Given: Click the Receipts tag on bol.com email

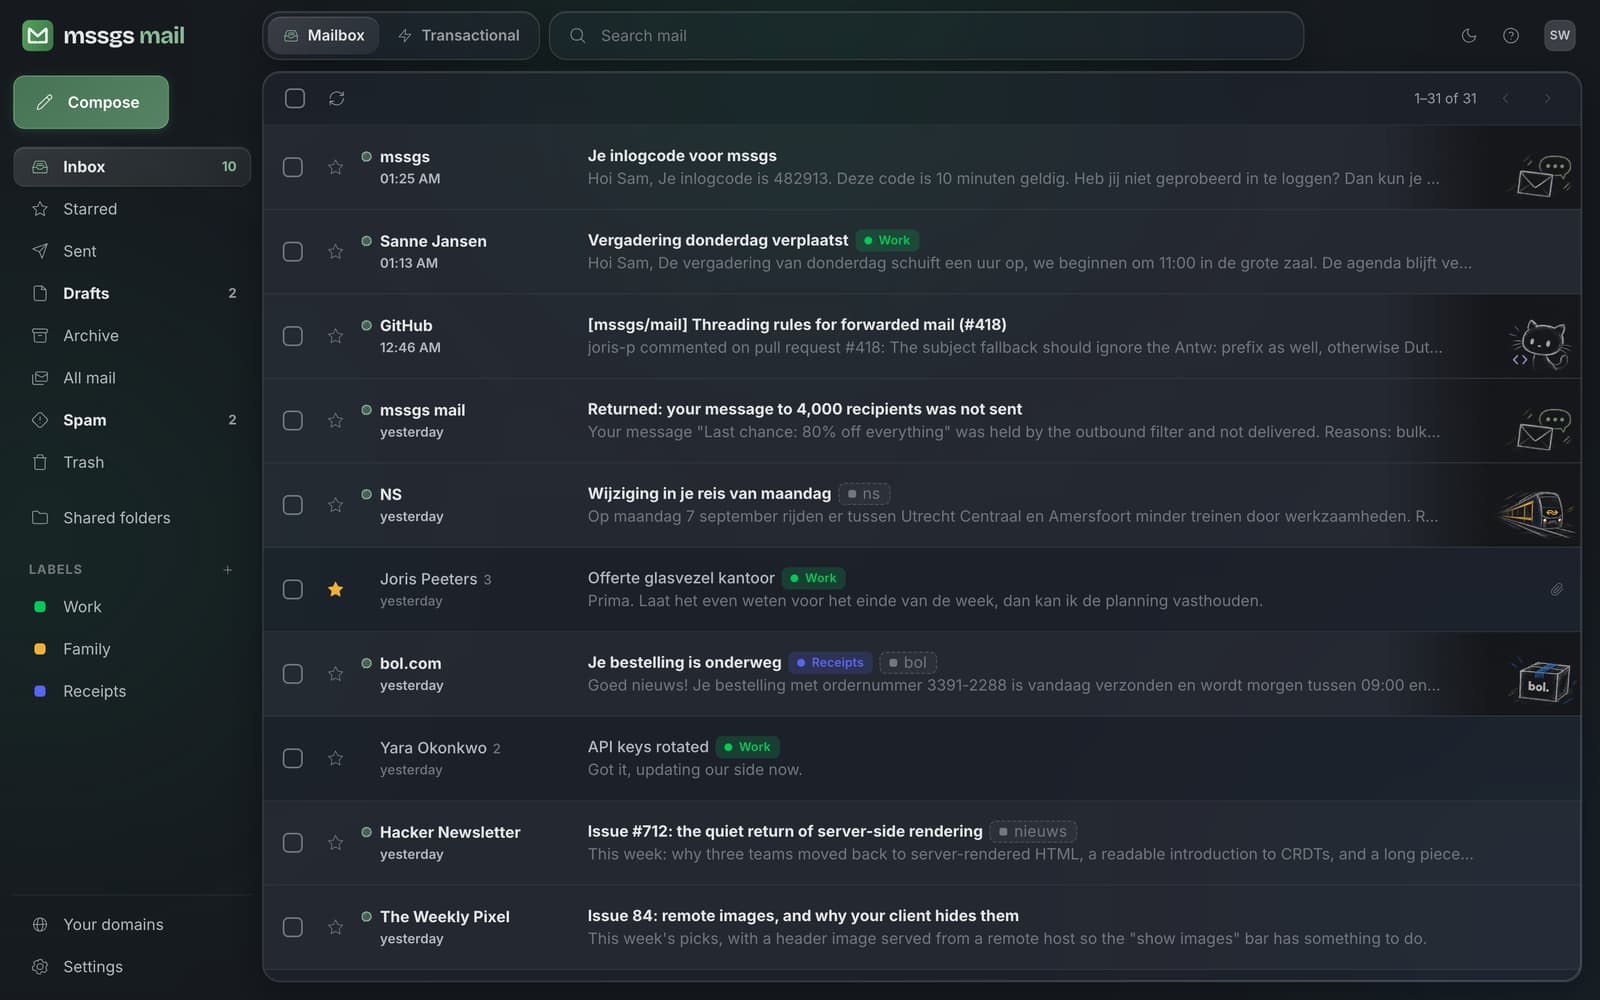Looking at the screenshot, I should click(830, 662).
